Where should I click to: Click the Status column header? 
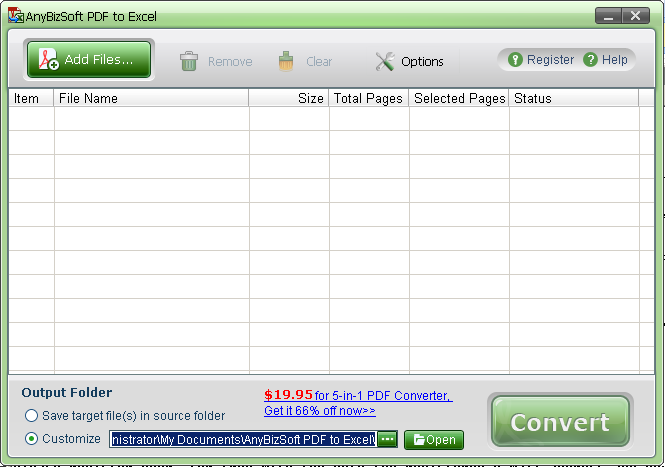(x=573, y=98)
